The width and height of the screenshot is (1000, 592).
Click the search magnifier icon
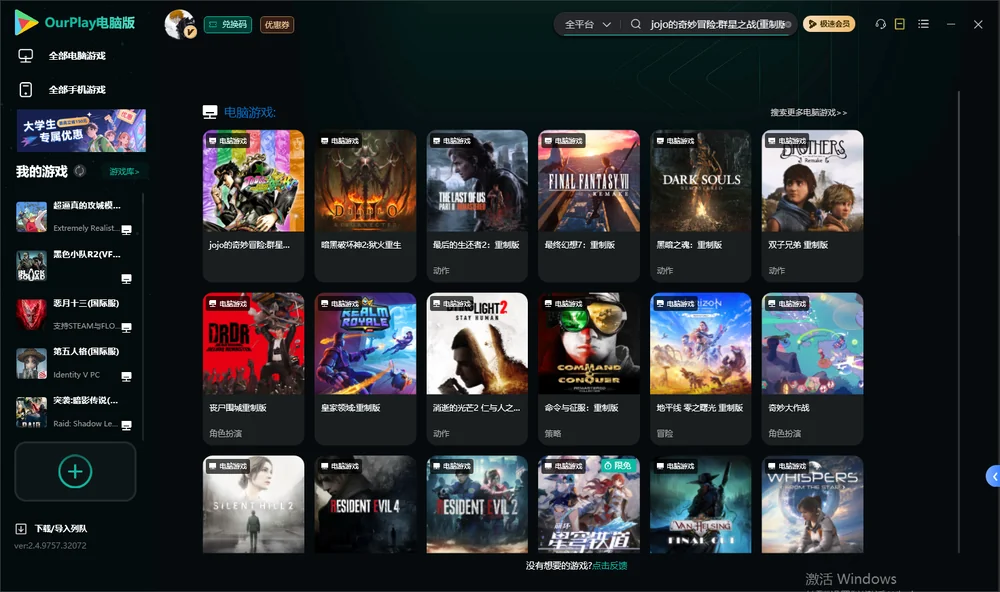635,24
